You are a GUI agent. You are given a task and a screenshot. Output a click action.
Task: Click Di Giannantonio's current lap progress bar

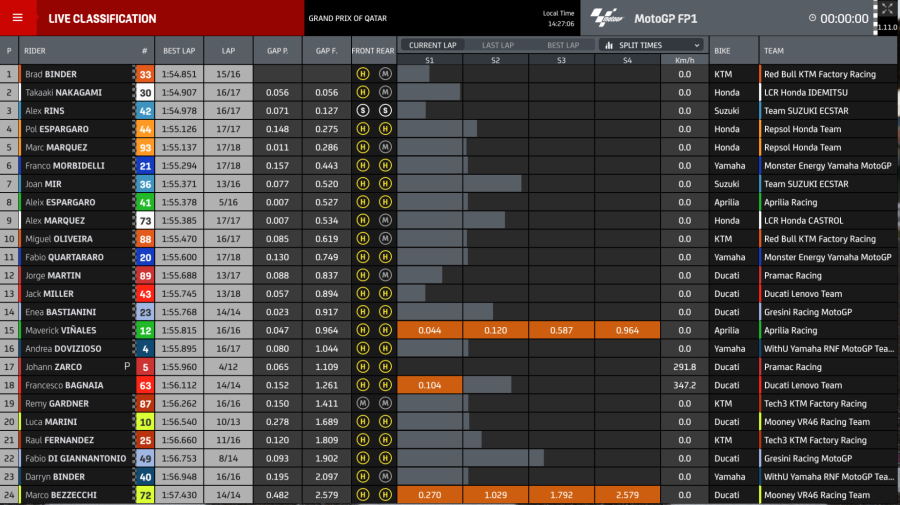471,458
